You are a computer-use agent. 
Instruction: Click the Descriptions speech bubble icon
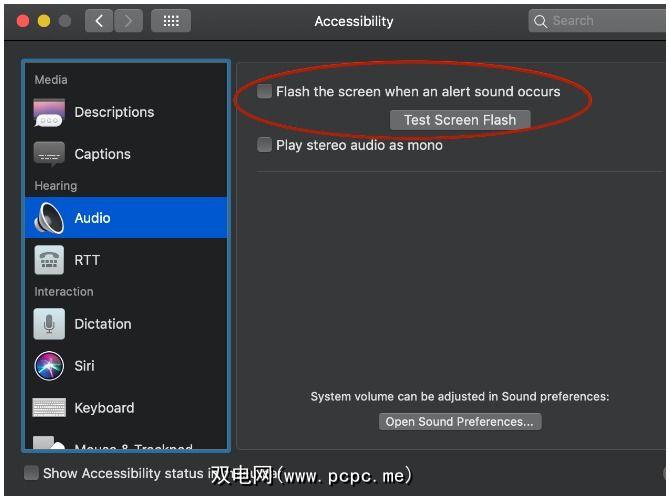pyautogui.click(x=49, y=112)
